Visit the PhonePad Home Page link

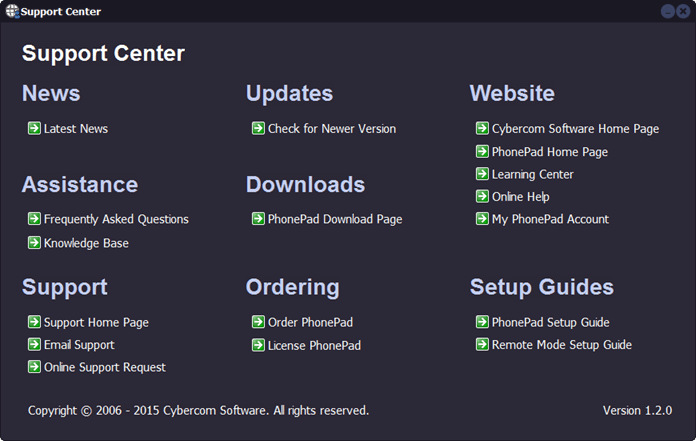[550, 152]
